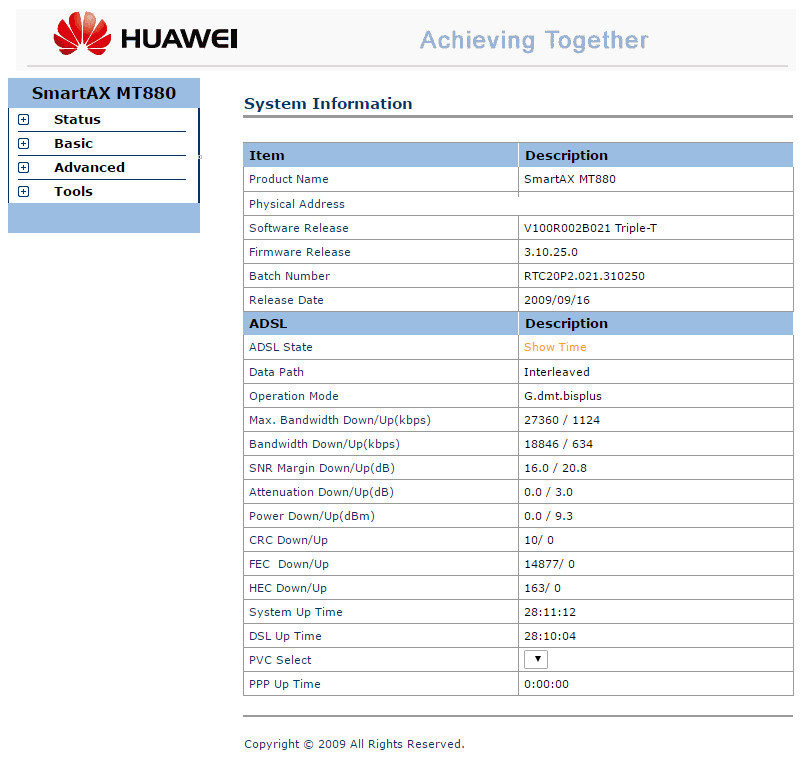This screenshot has height=760, width=802.
Task: Click the Achieving Together slogan
Action: coord(534,40)
